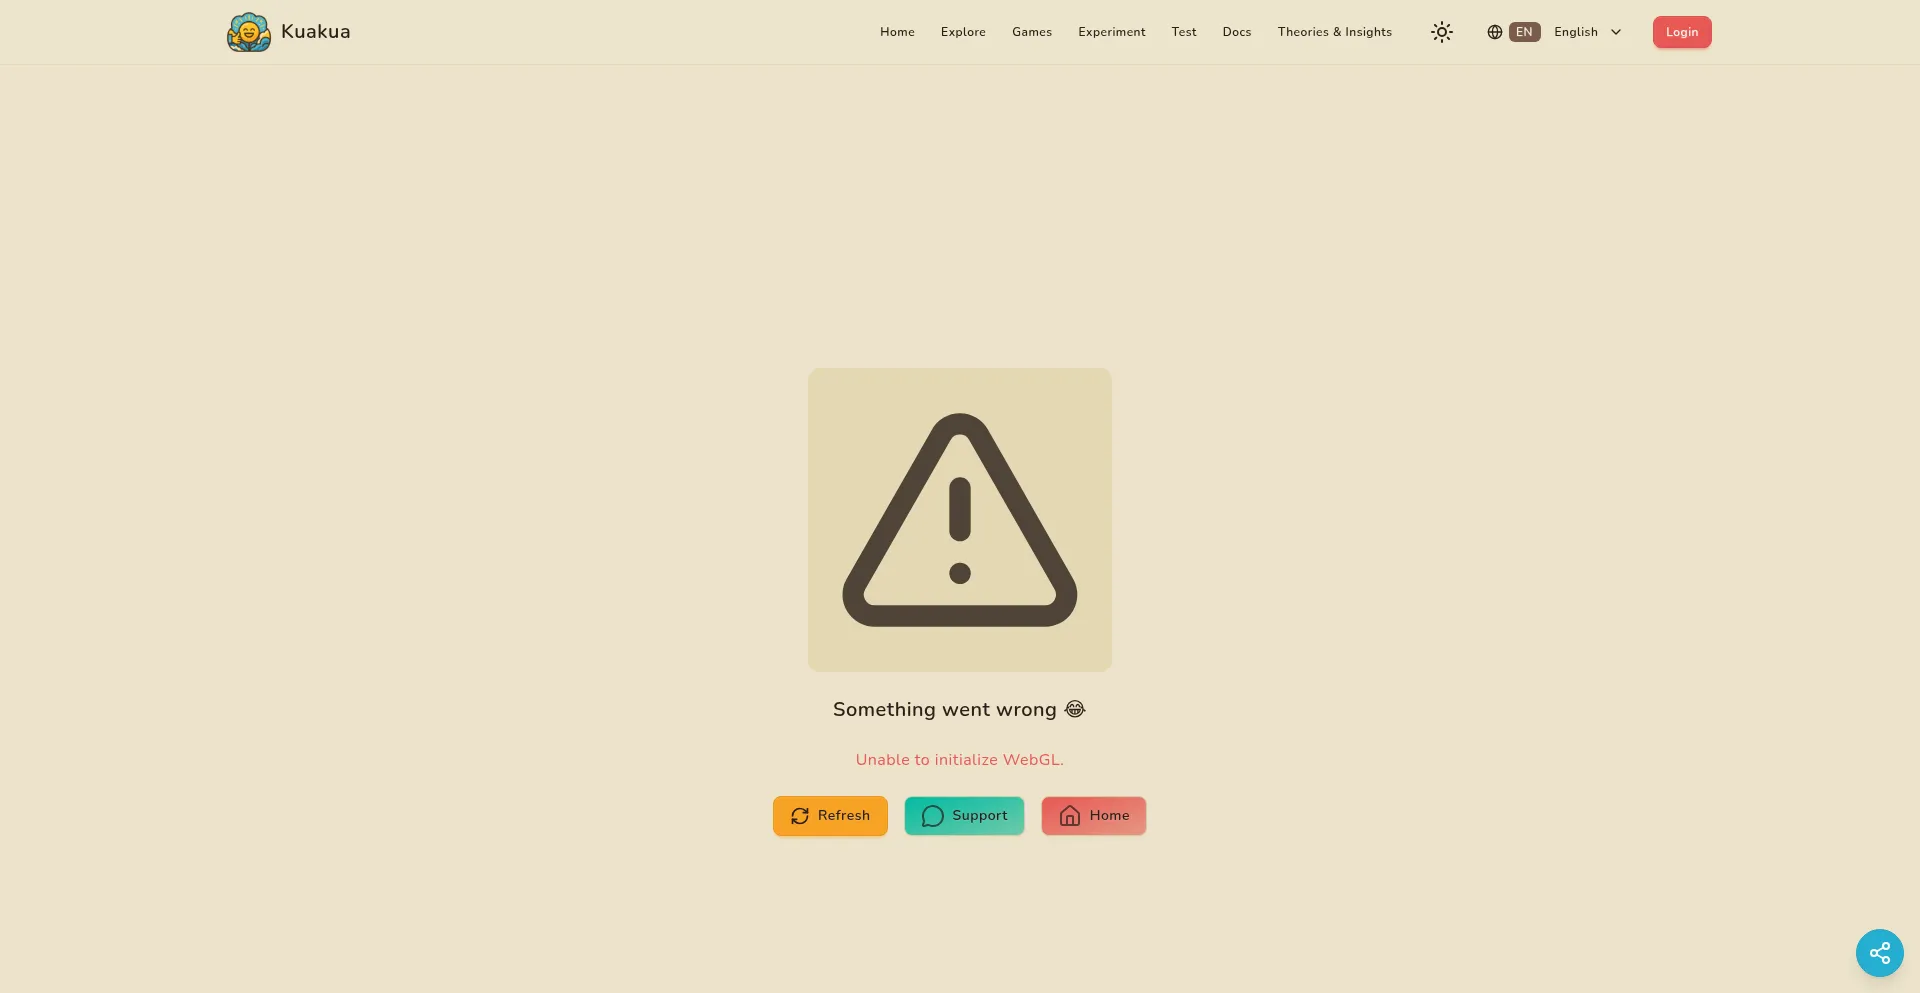1920x993 pixels.
Task: Go to the Games nav item
Action: point(1032,32)
